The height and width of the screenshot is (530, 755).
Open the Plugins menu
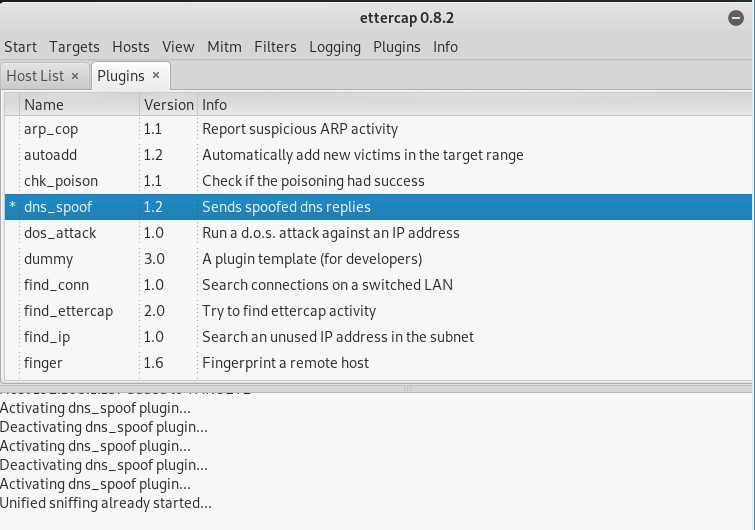tap(397, 47)
